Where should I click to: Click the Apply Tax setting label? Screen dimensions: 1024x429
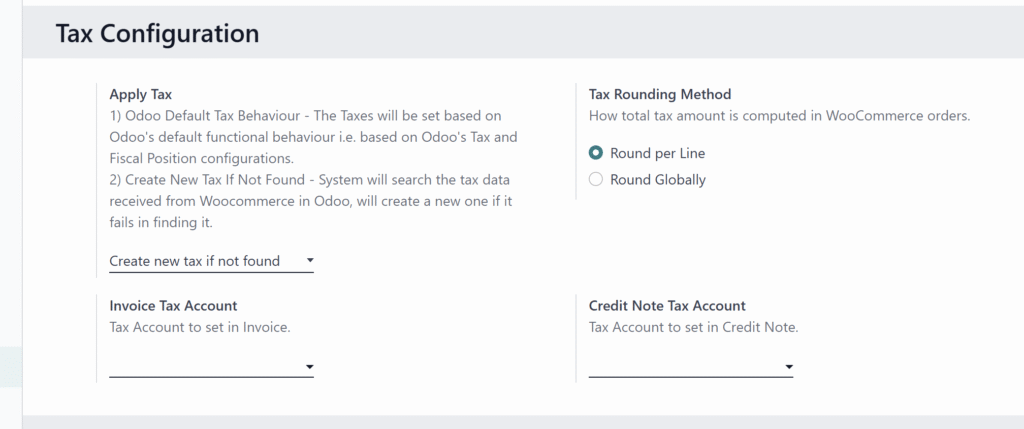(141, 95)
